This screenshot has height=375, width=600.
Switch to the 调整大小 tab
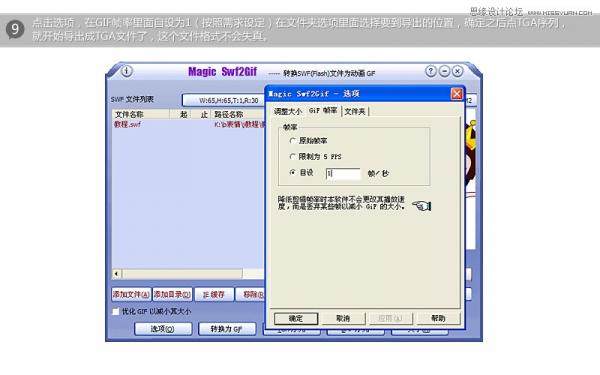pos(287,111)
